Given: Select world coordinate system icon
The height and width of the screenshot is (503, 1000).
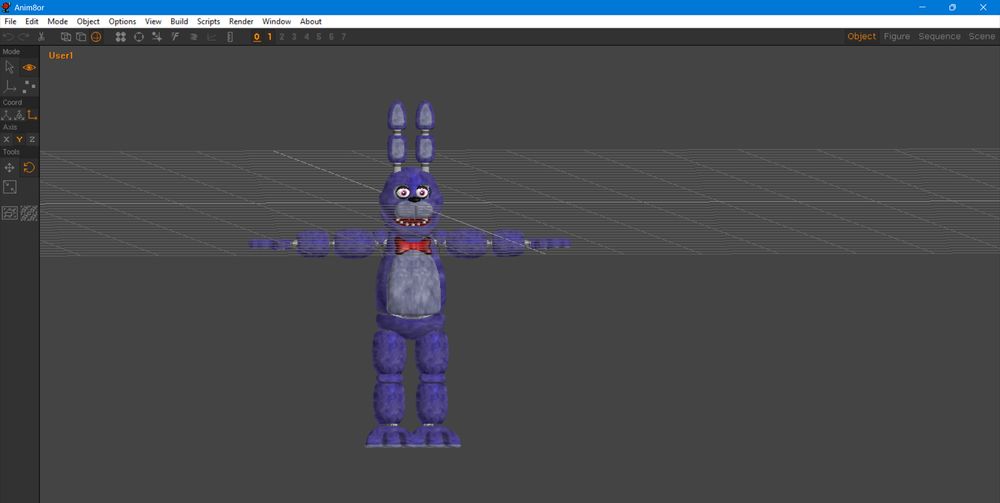Looking at the screenshot, I should pos(6,115).
